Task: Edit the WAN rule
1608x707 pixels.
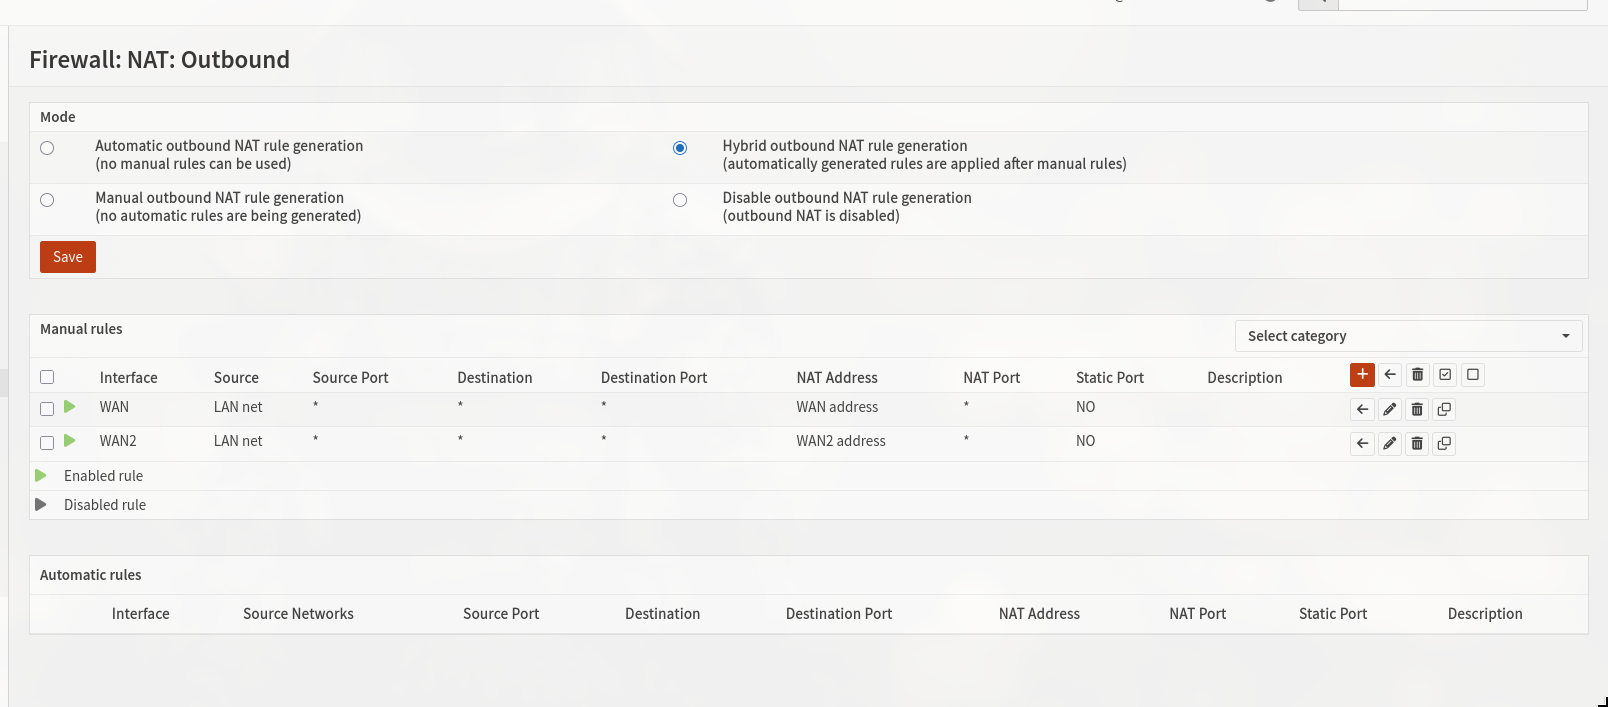Action: point(1390,409)
